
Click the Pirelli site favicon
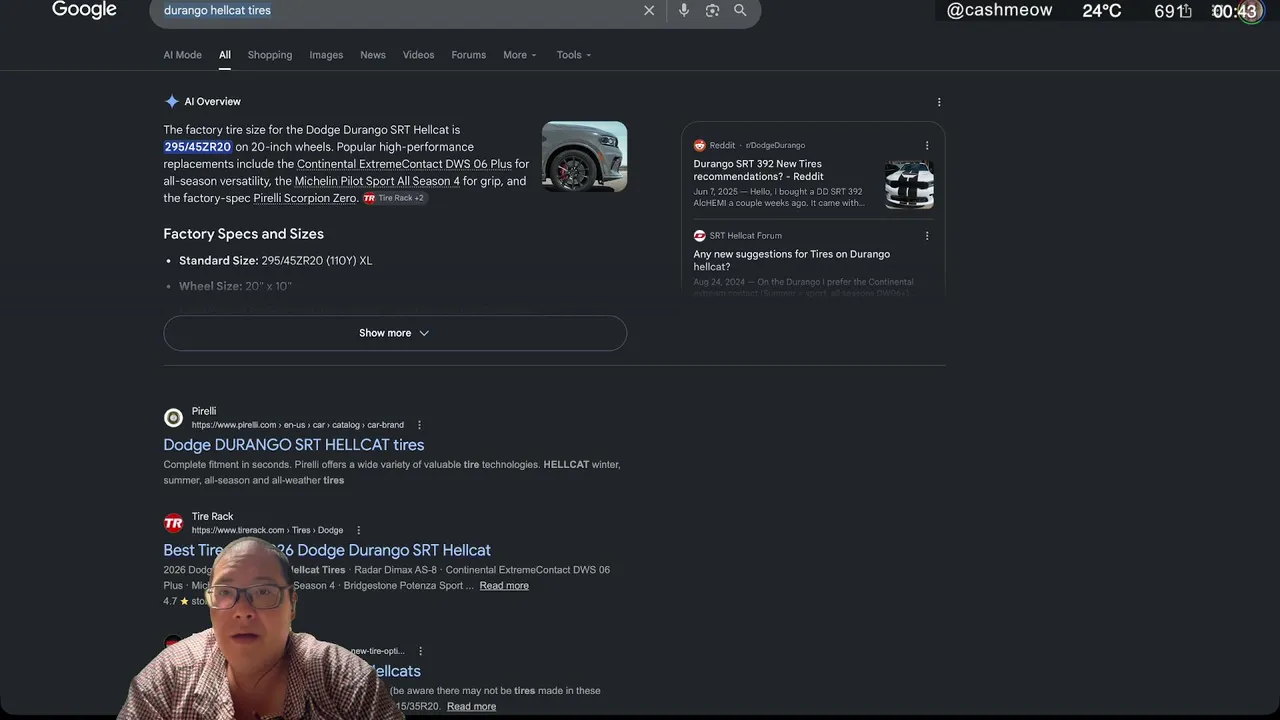174,417
